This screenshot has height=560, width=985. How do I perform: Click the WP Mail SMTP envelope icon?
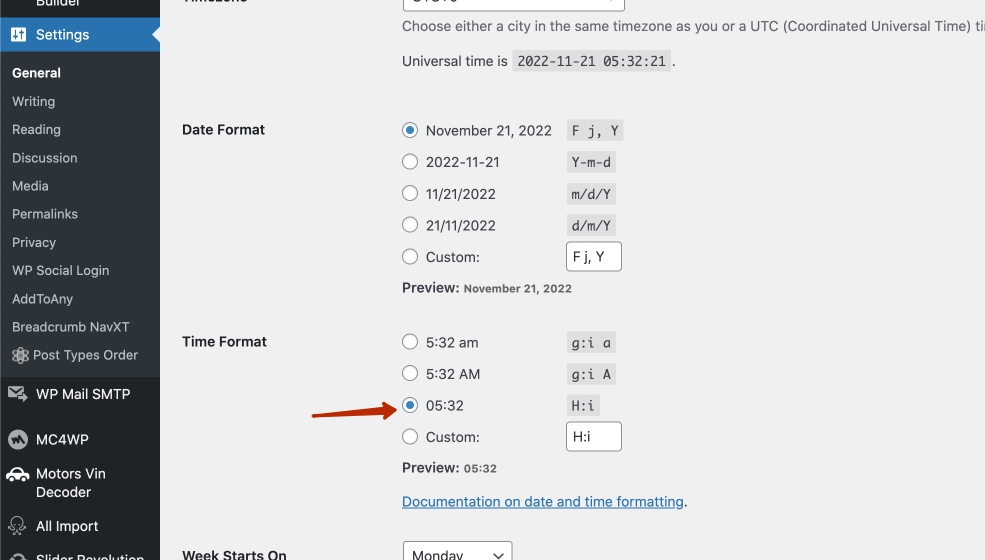pos(18,394)
